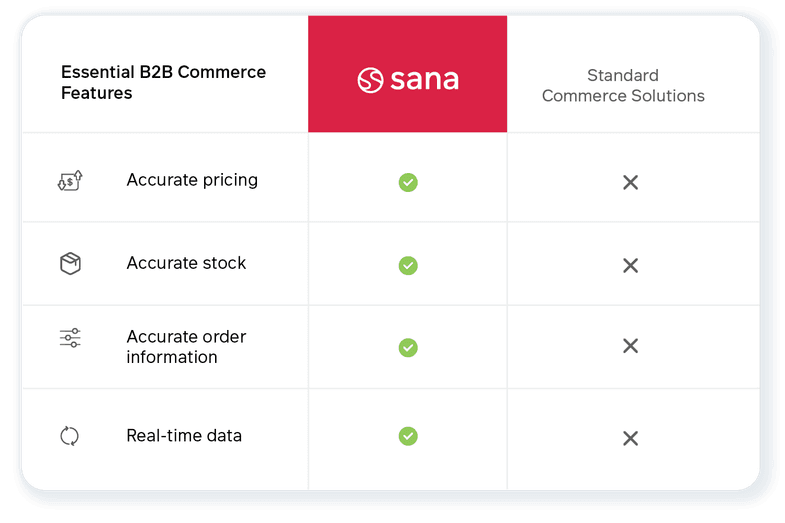785x523 pixels.
Task: Click the Sana logo in red header
Action: pos(408,80)
